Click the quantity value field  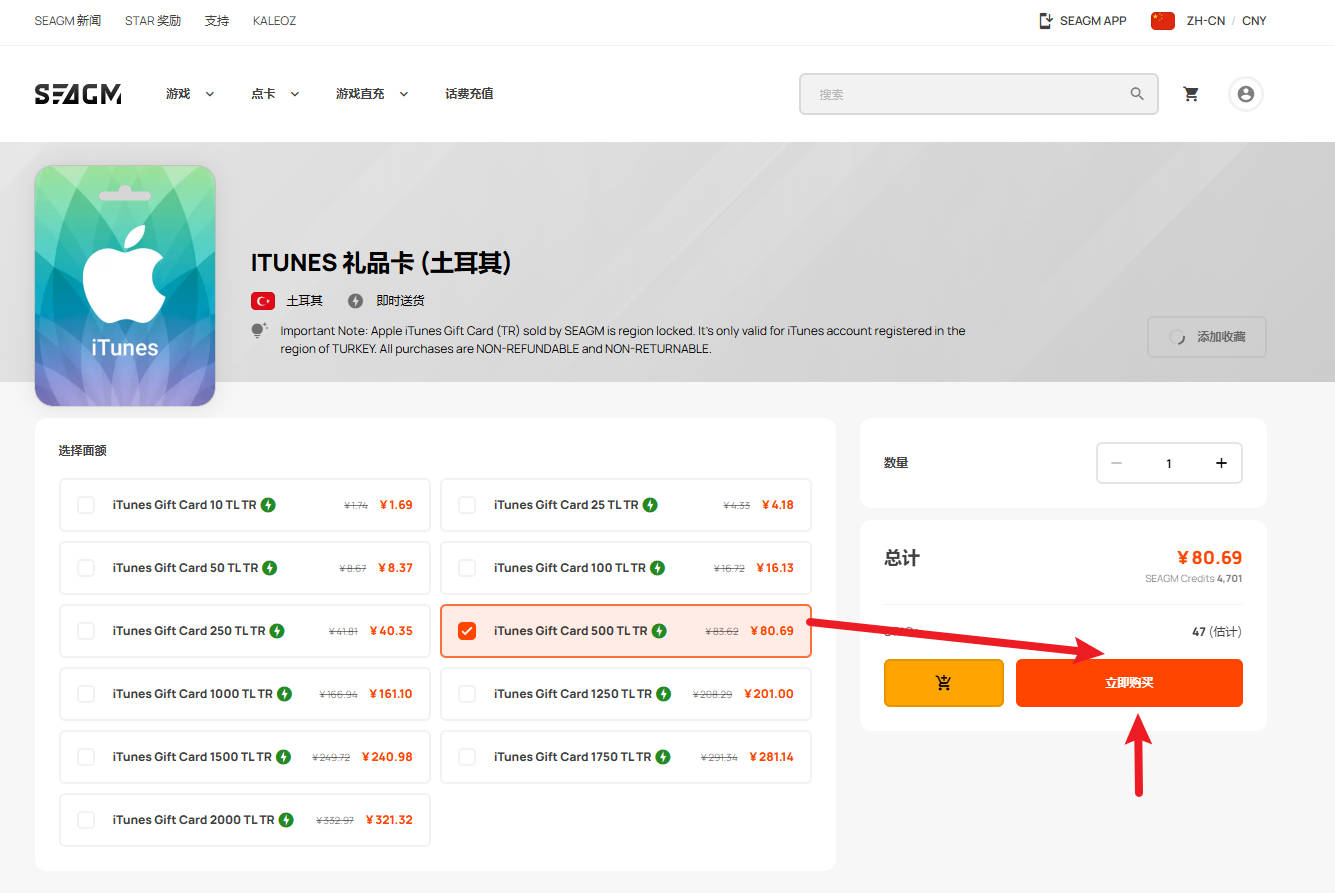pyautogui.click(x=1169, y=463)
